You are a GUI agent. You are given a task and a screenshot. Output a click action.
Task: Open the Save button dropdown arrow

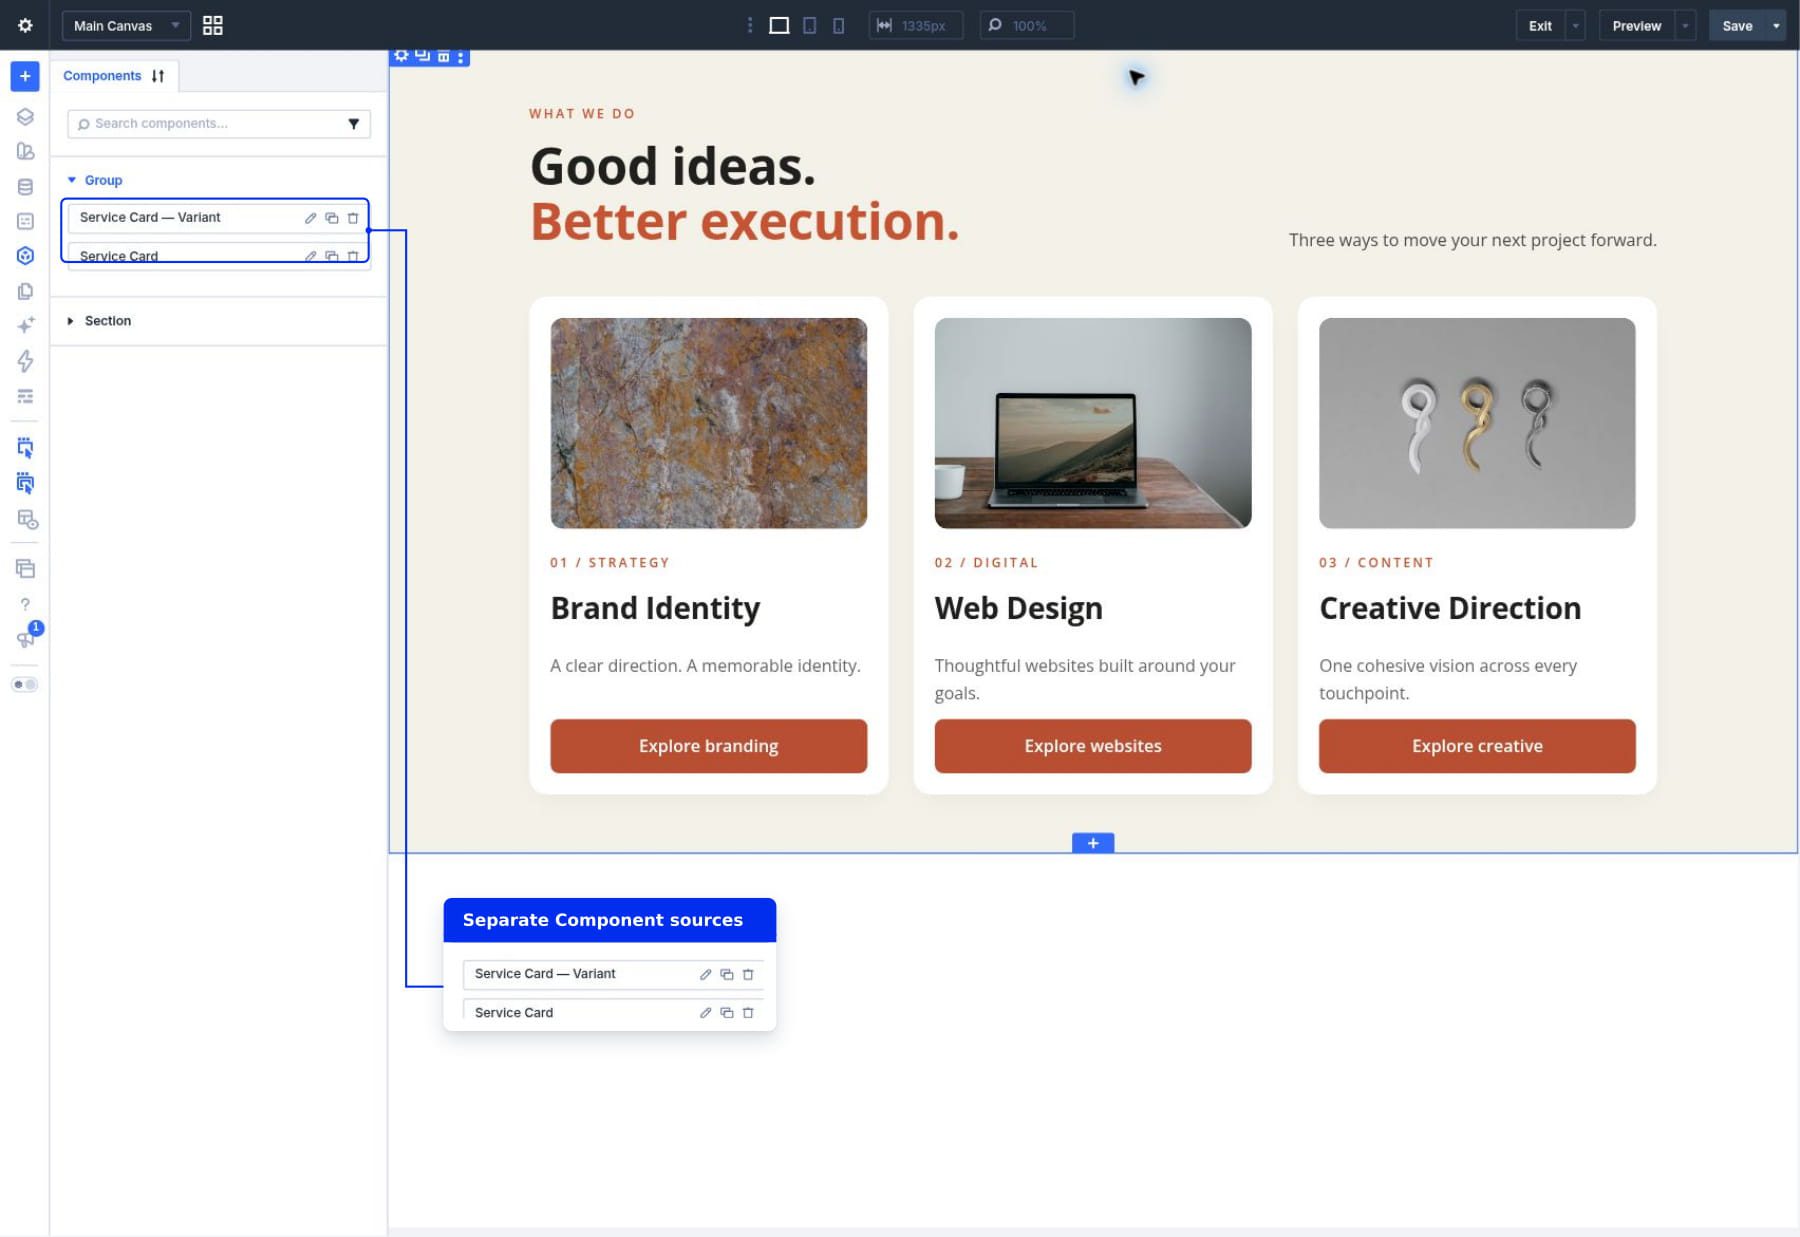[1776, 25]
